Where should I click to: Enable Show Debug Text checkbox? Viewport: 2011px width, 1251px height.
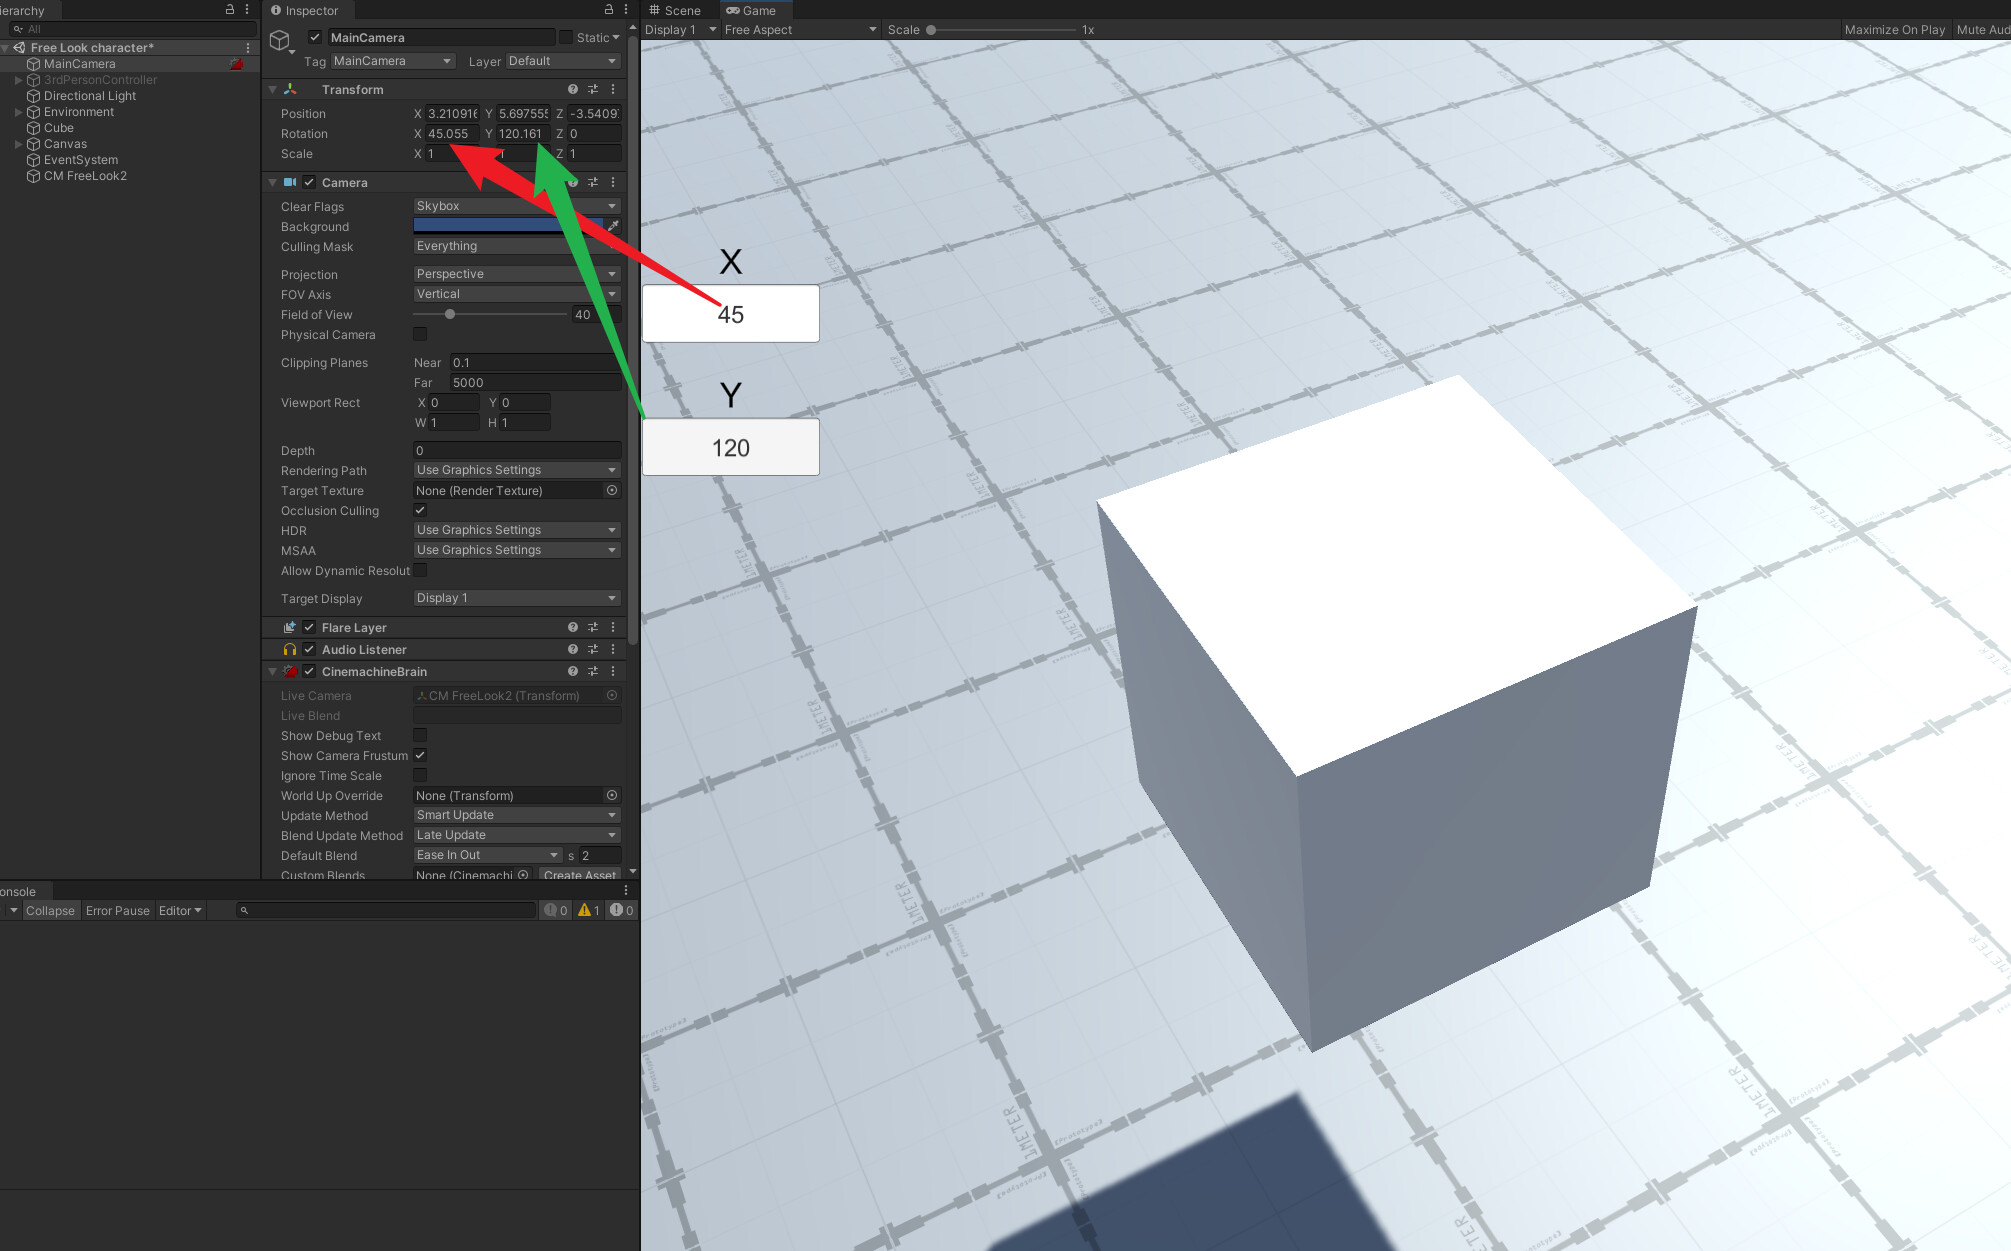(420, 735)
